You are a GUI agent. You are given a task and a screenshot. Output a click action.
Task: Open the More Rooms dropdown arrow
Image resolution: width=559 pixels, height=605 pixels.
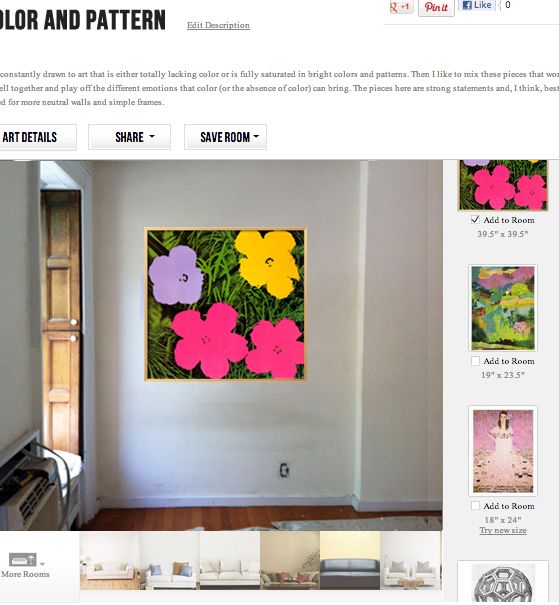[42, 564]
